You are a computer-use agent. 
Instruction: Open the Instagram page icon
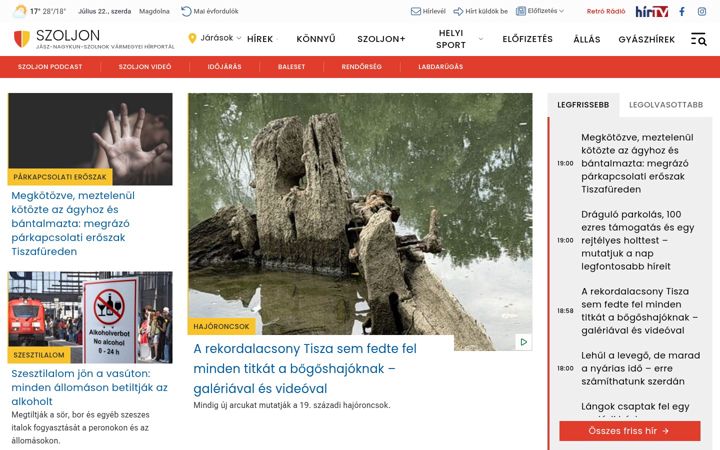(x=702, y=11)
